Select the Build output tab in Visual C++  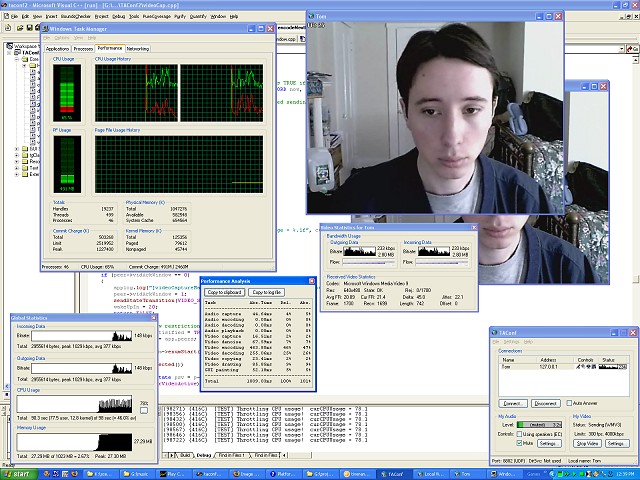[185, 455]
